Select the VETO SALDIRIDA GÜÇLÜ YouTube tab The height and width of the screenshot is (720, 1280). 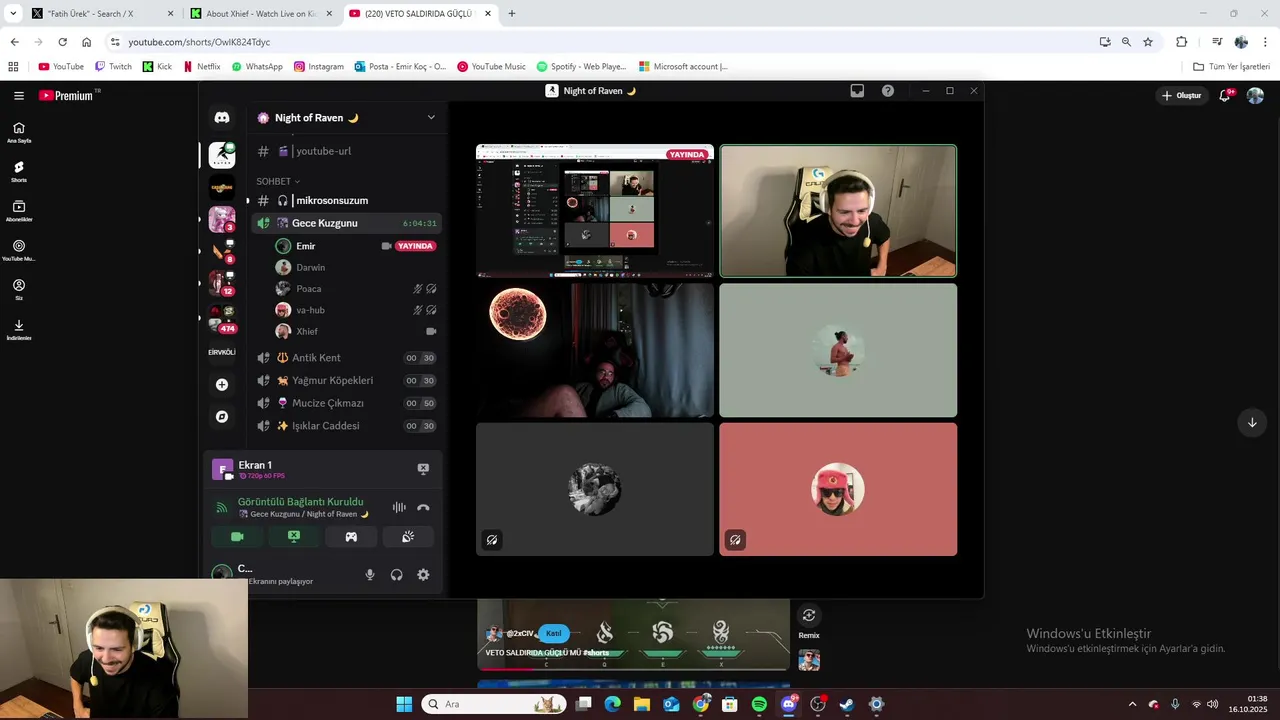(x=420, y=14)
